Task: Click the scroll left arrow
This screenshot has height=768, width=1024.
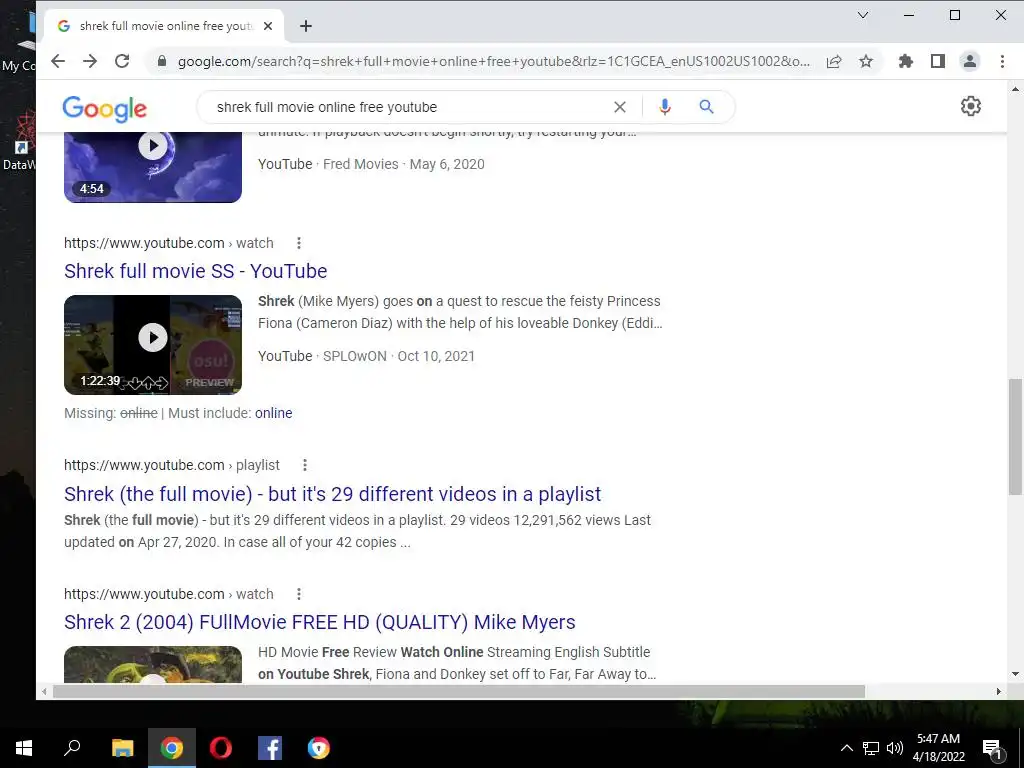Action: click(x=44, y=691)
